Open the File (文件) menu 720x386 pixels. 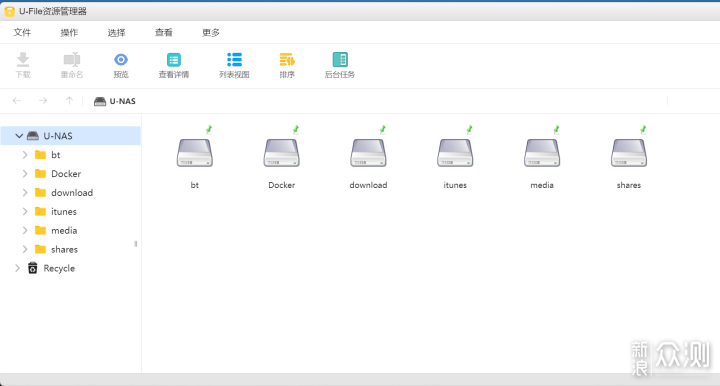[x=22, y=33]
